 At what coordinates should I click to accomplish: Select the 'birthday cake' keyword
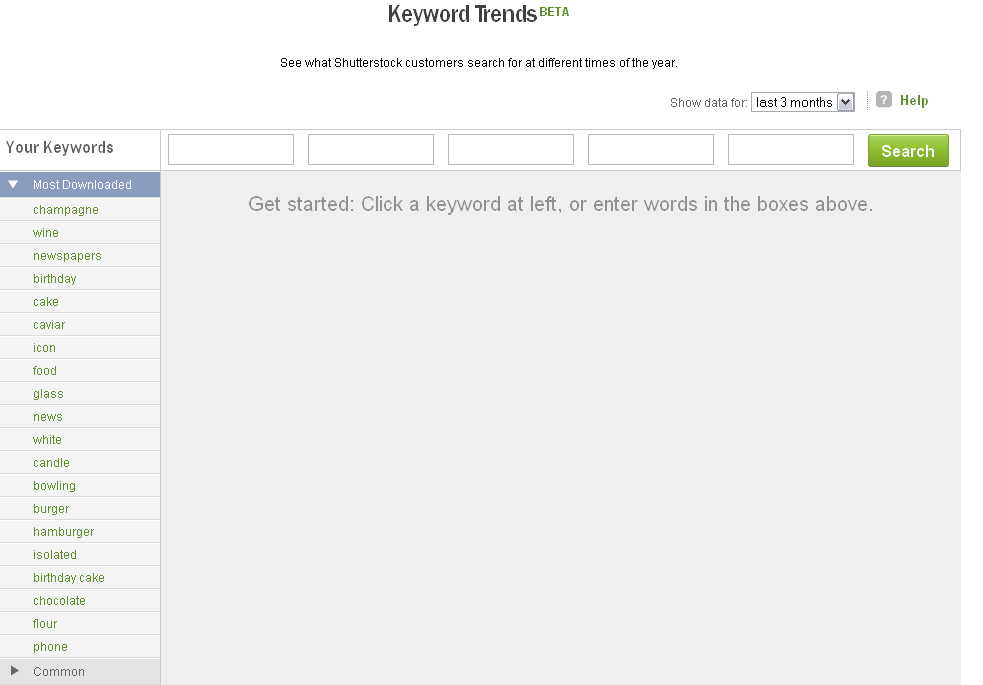point(69,578)
